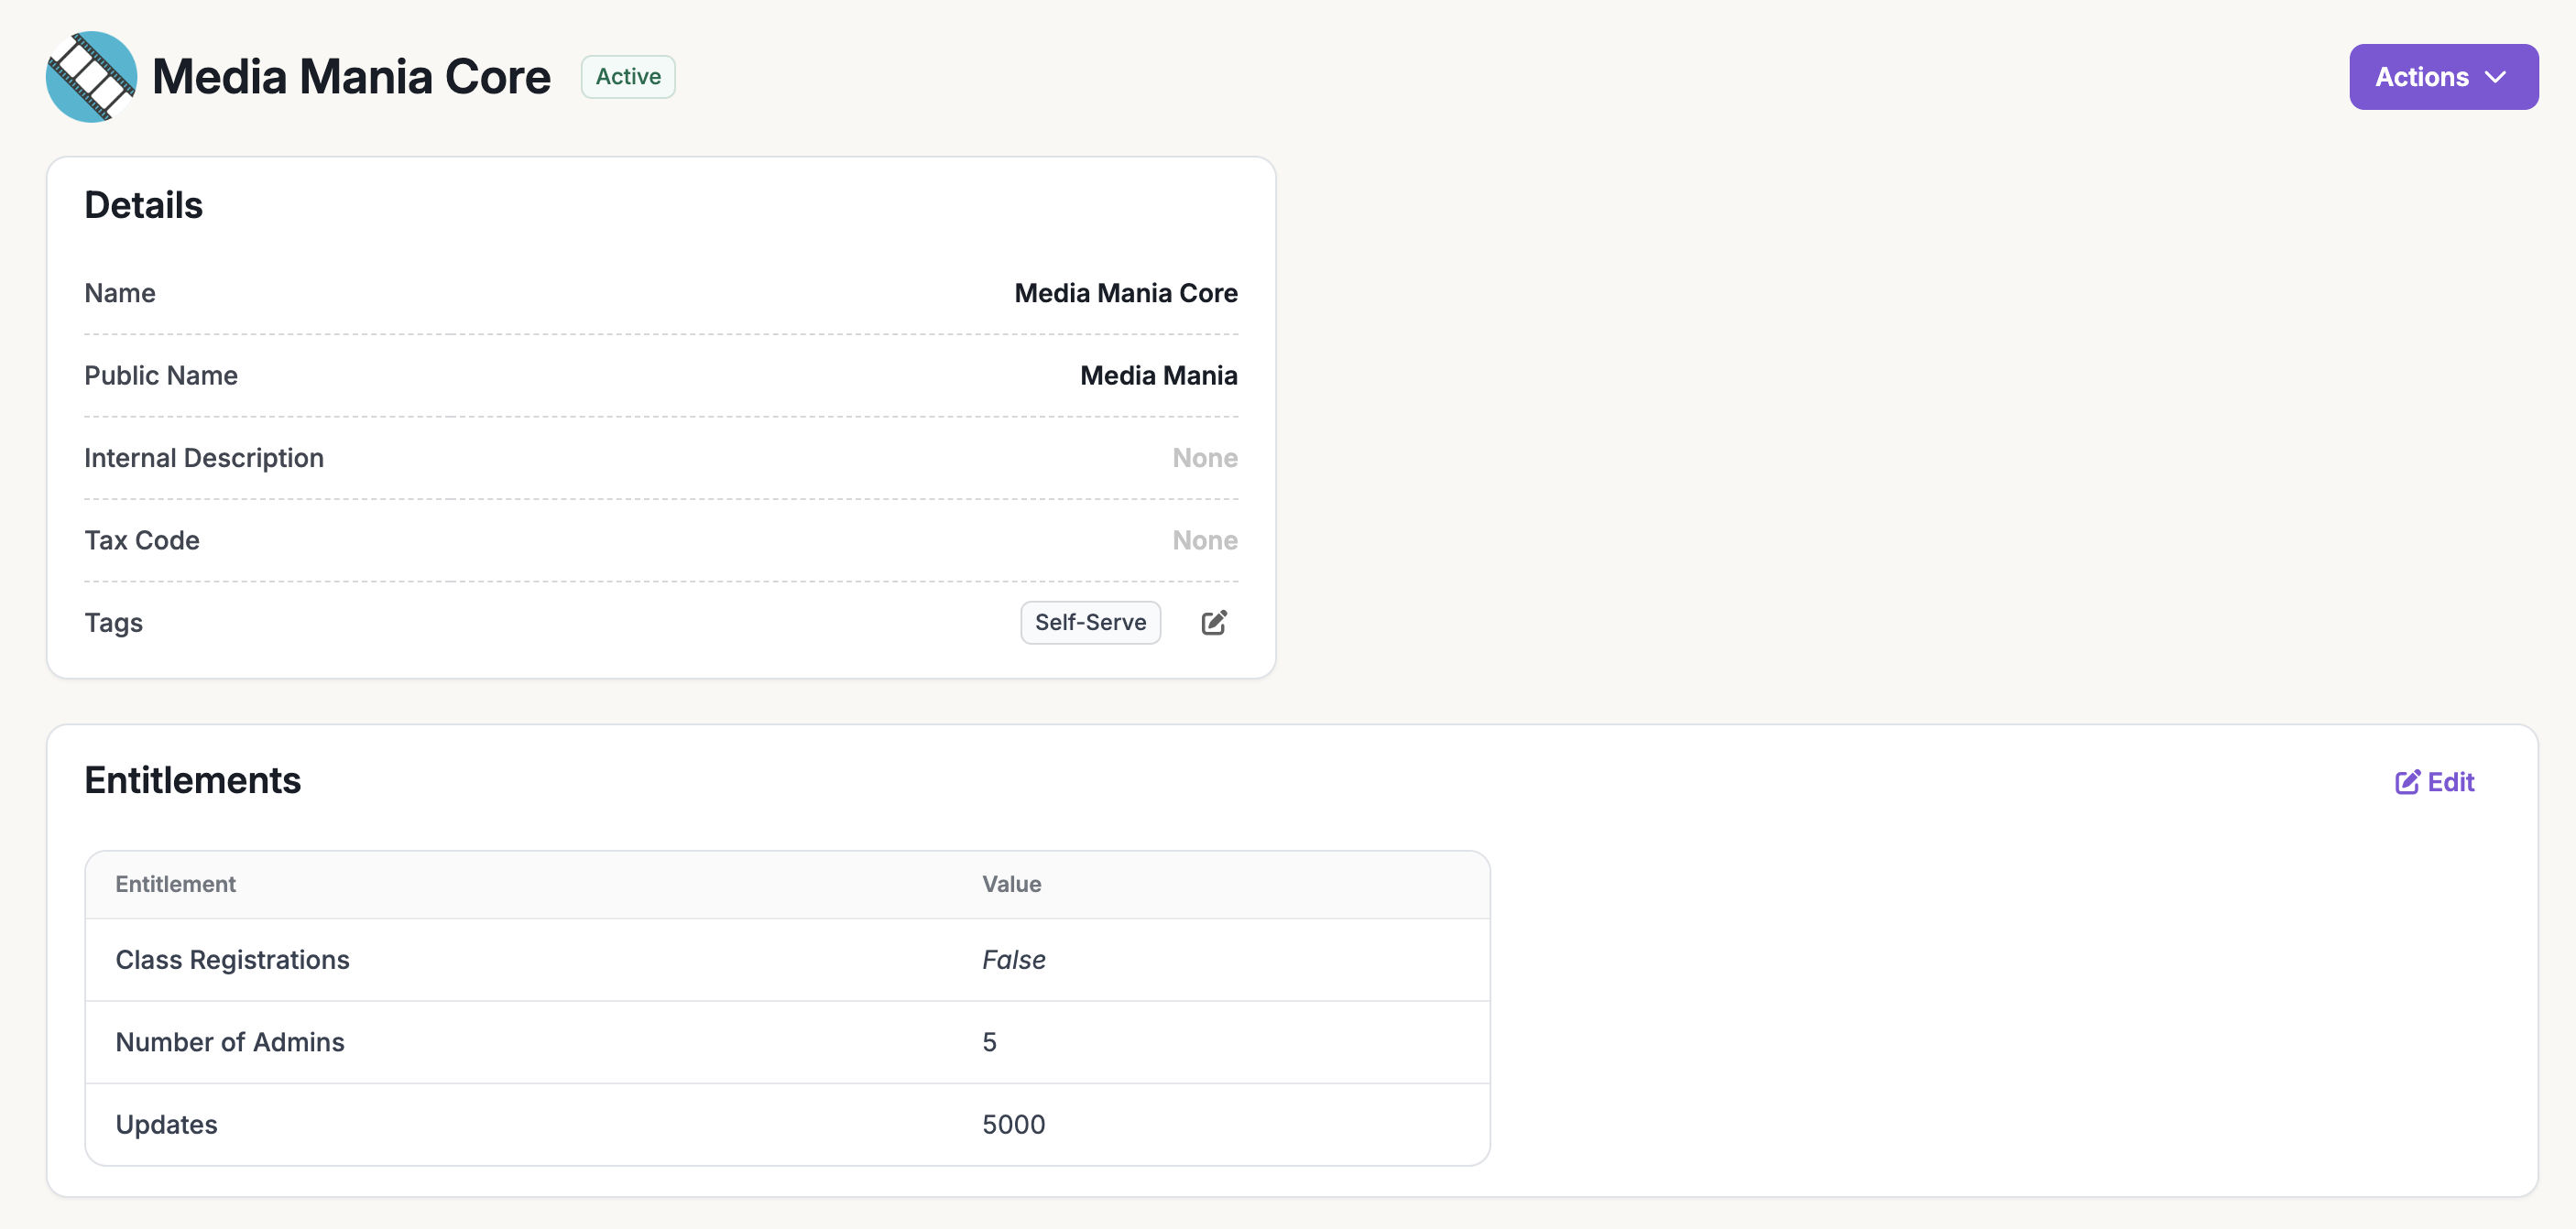Click the 5000 value for Updates

1013,1124
